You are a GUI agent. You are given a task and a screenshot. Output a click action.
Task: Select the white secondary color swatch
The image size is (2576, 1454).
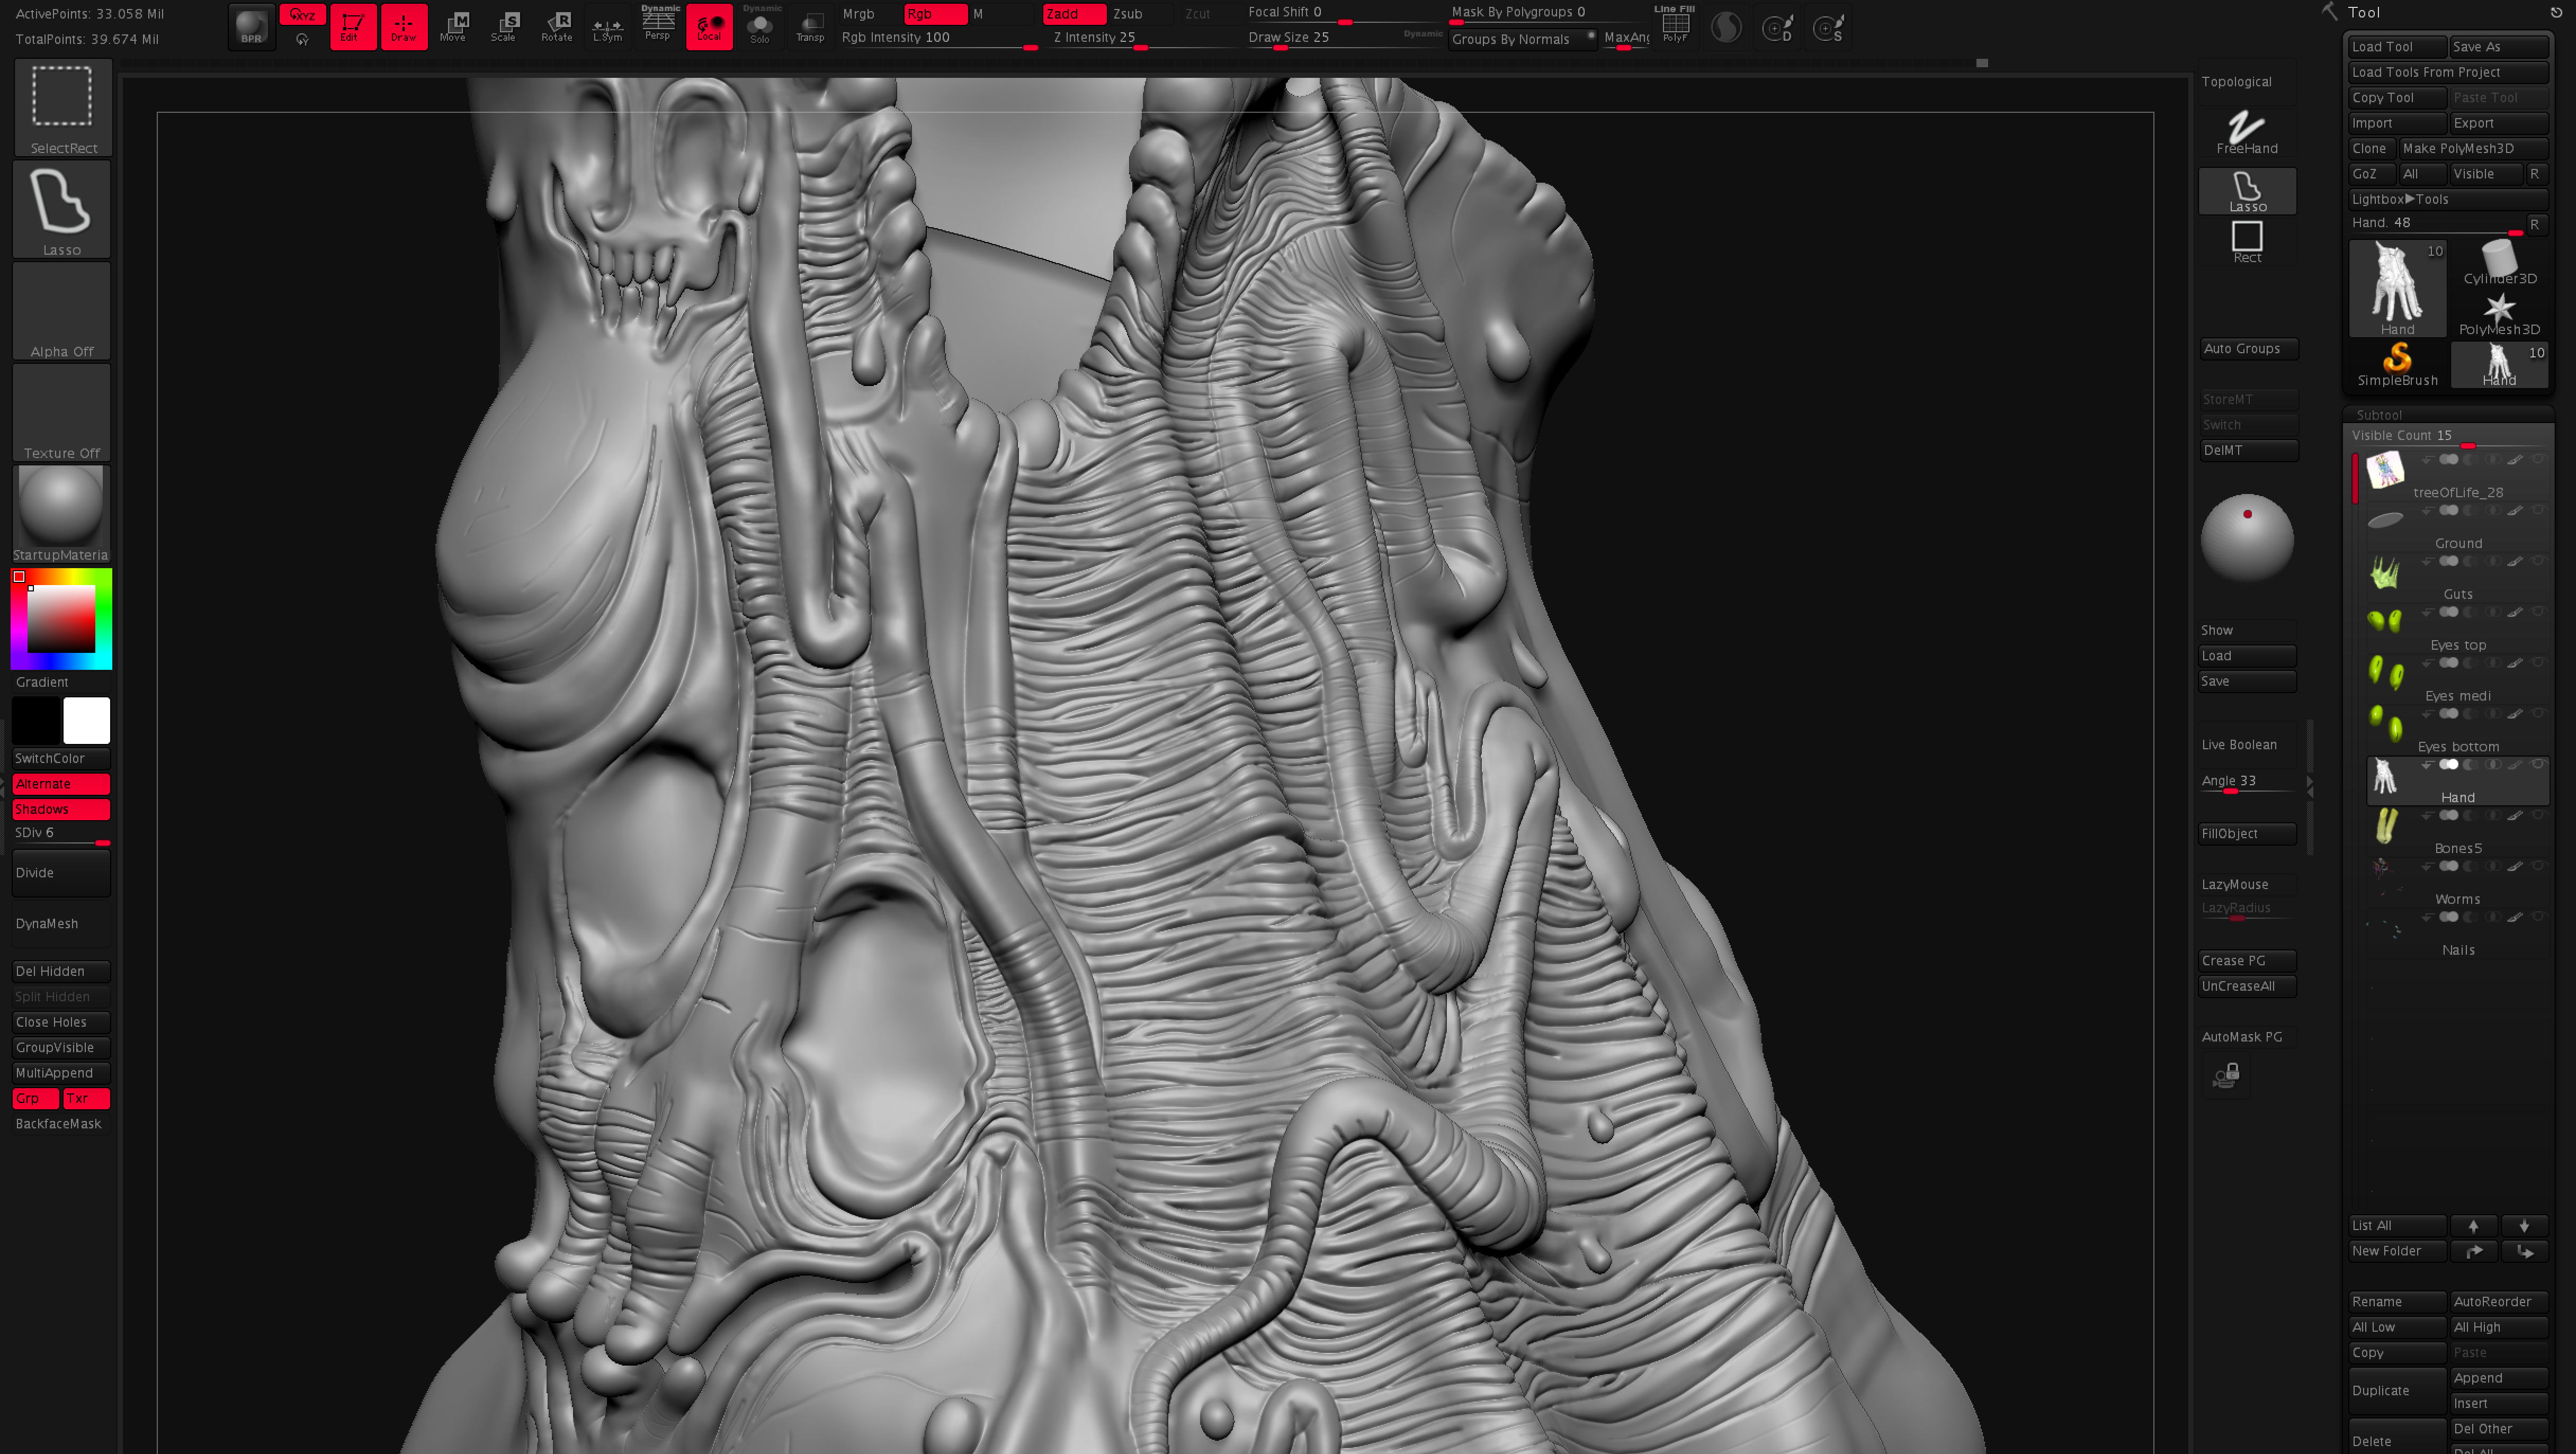[87, 720]
